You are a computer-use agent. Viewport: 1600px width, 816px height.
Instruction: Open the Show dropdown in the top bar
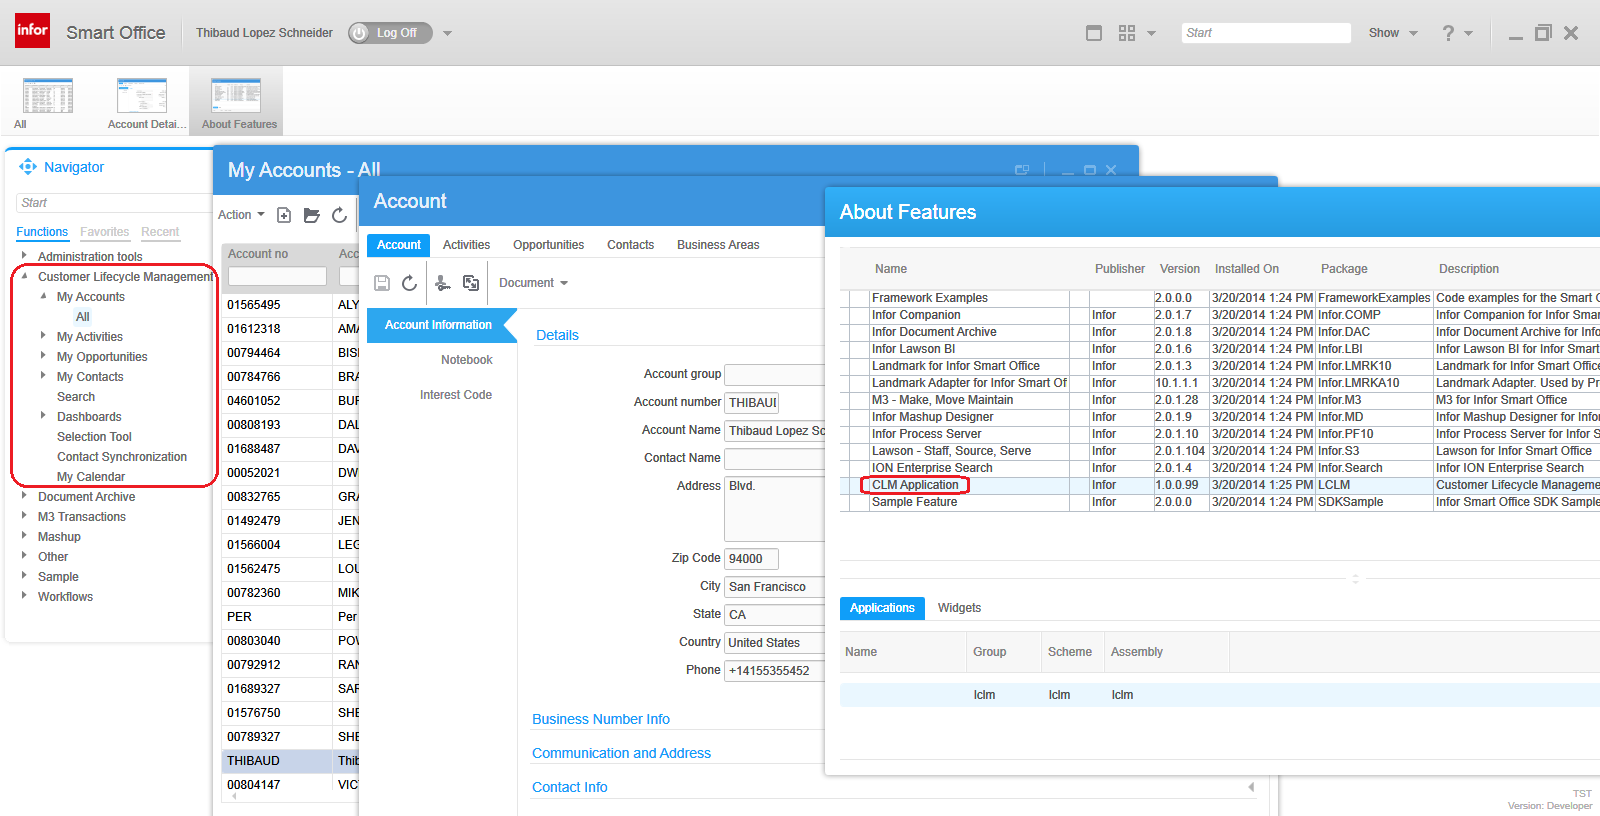[1392, 33]
